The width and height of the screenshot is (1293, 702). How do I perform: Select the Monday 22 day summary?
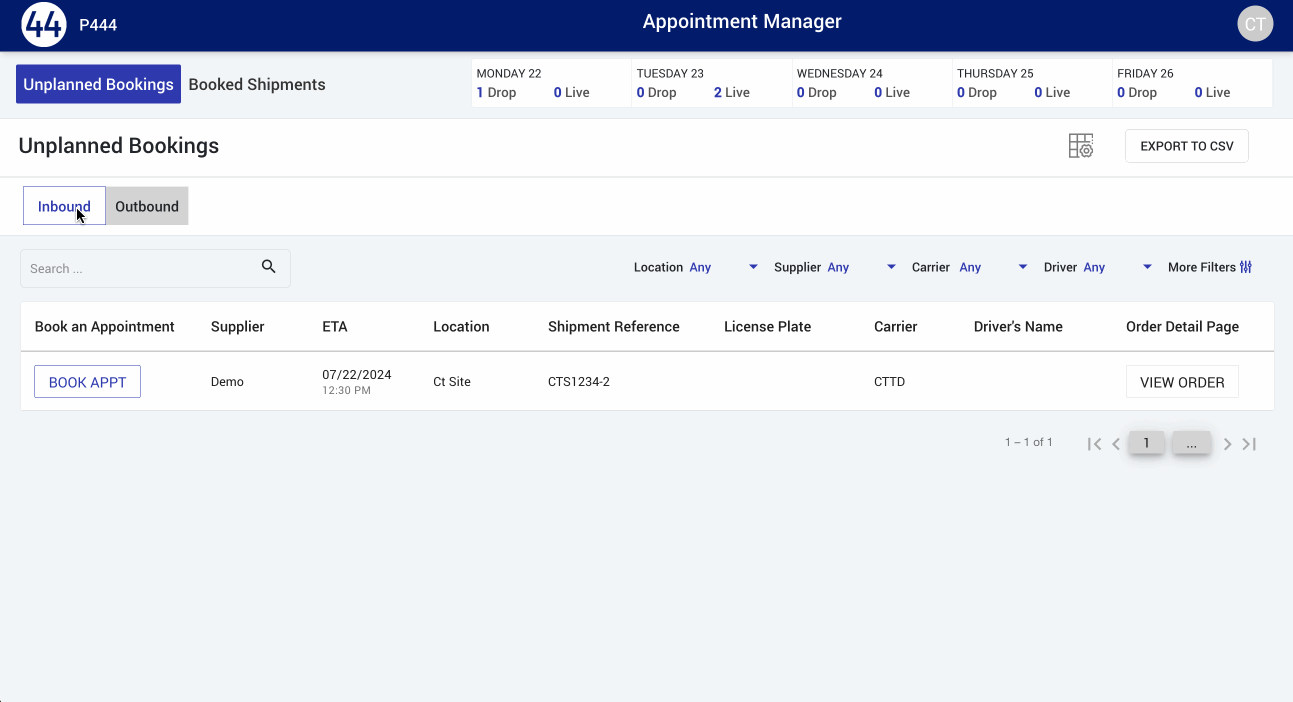[x=551, y=83]
